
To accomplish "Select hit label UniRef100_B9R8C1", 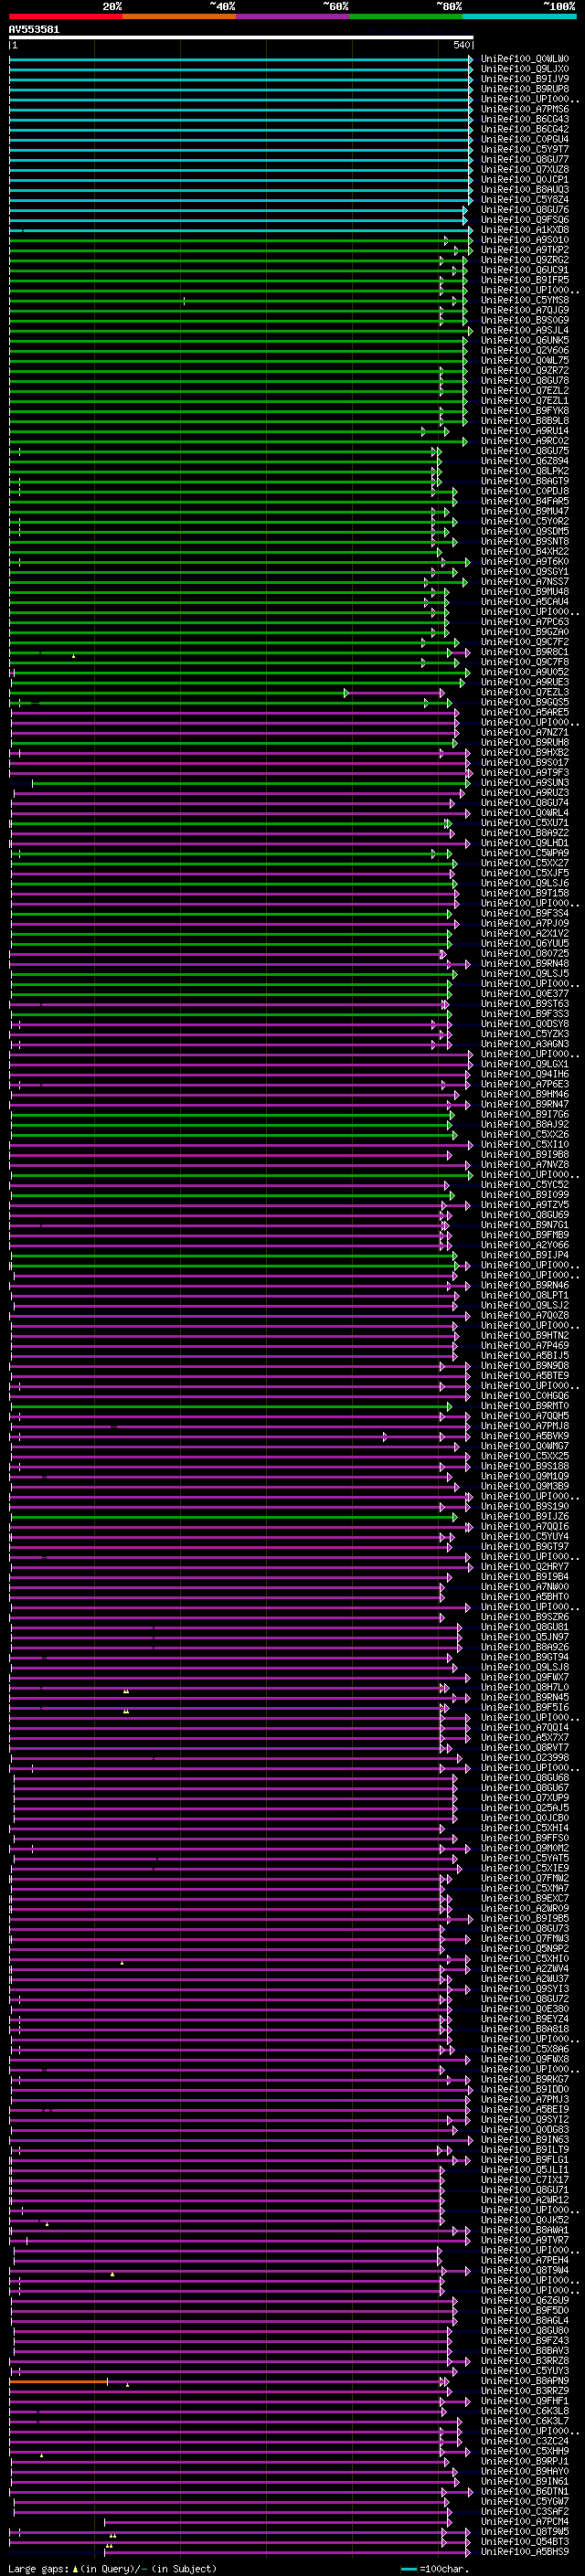I will 525,652.
